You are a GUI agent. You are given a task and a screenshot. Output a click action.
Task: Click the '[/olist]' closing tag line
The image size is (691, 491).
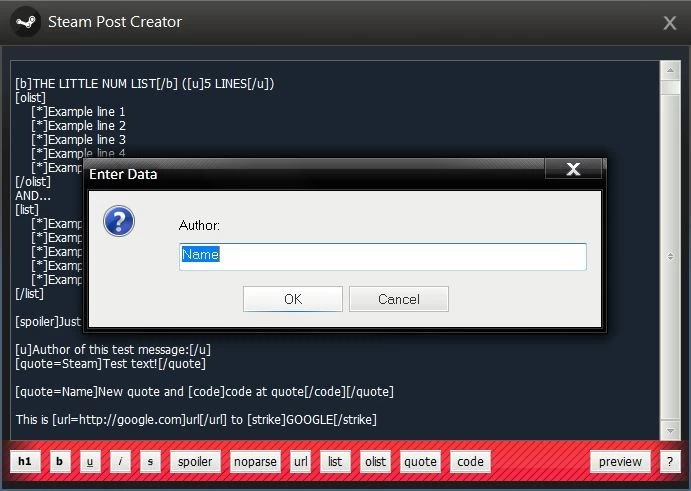click(33, 182)
